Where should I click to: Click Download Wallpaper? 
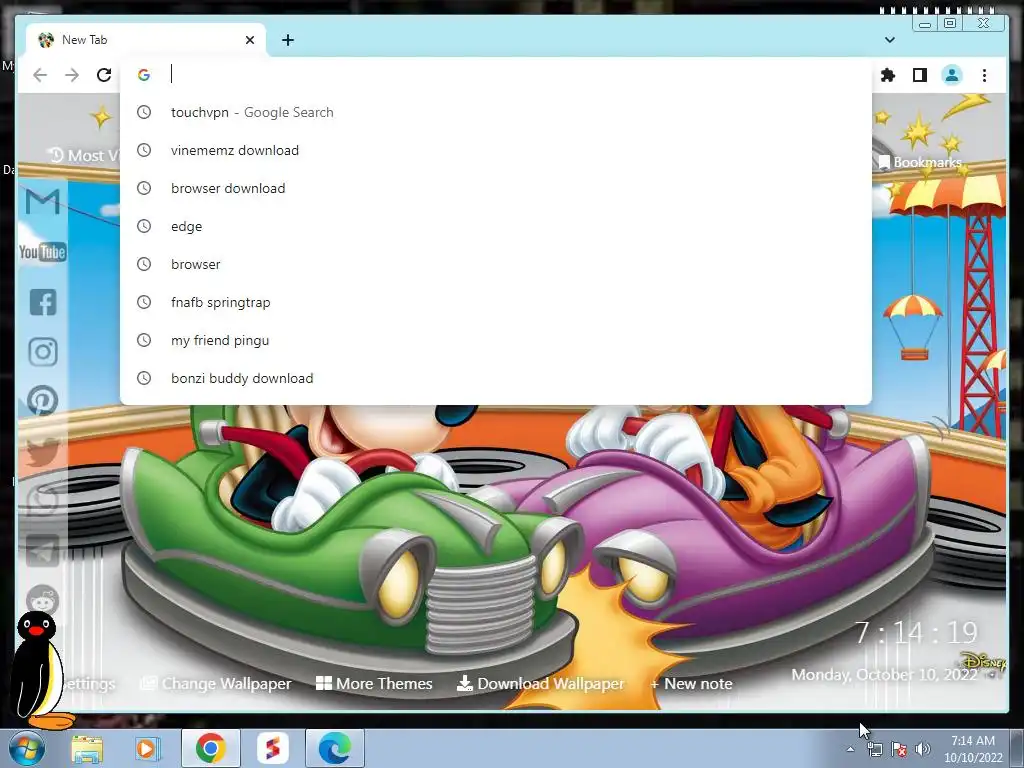tap(541, 684)
